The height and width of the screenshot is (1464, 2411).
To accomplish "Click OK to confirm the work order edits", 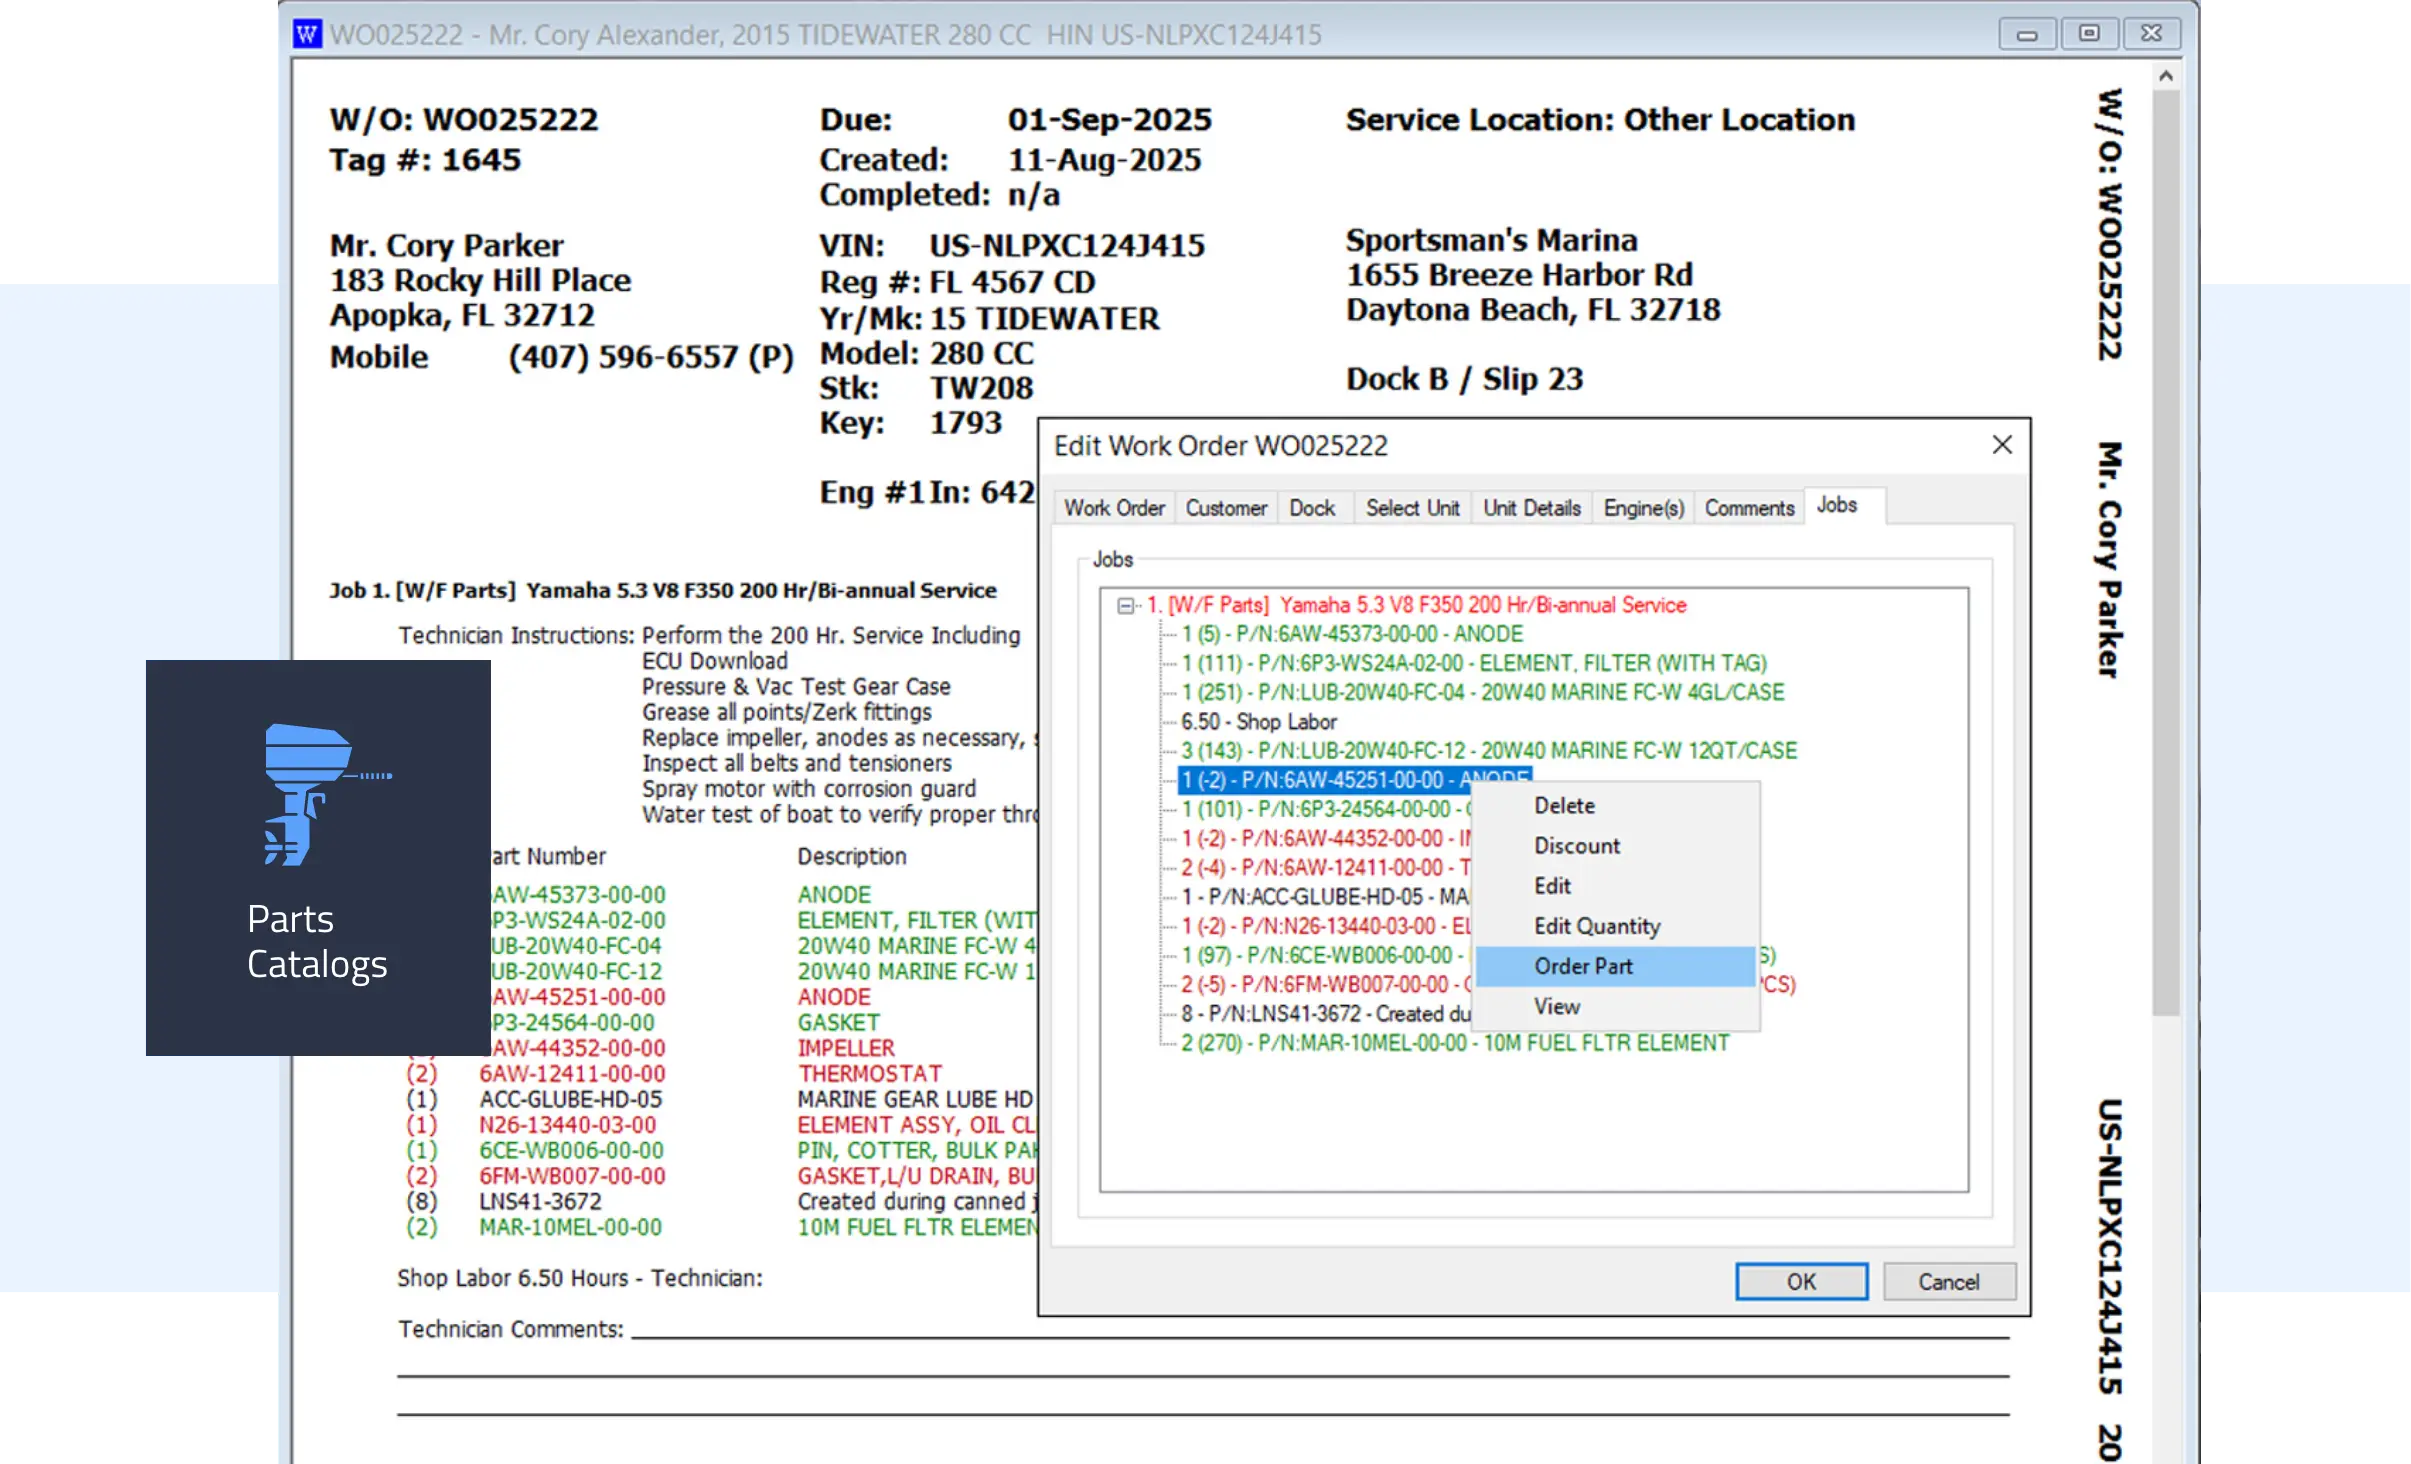I will click(x=1800, y=1281).
